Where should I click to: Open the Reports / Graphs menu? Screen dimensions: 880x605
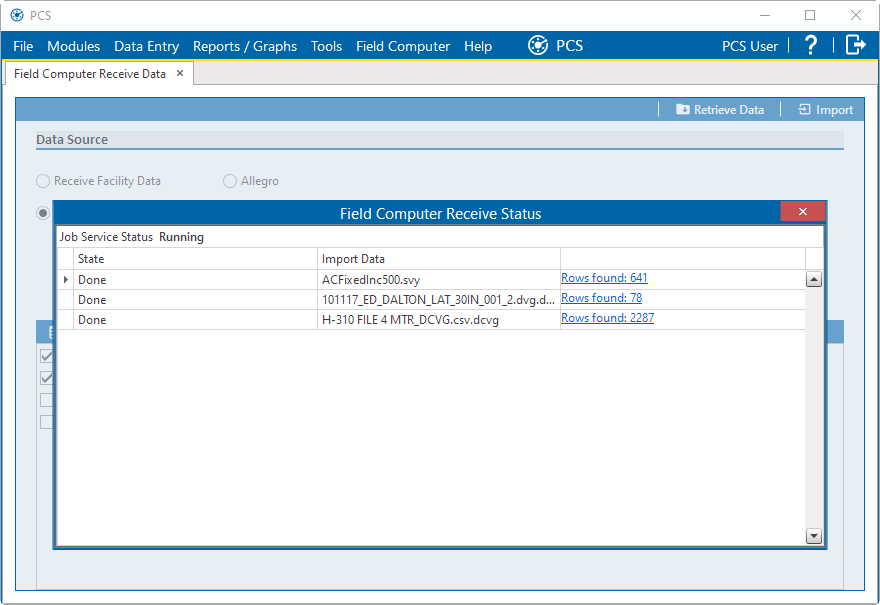point(244,46)
